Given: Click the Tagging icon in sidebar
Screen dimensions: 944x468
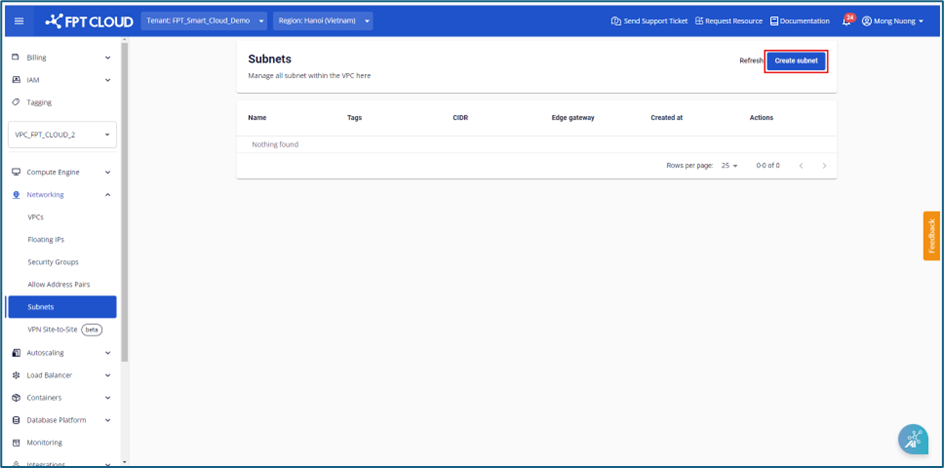Looking at the screenshot, I should [16, 102].
